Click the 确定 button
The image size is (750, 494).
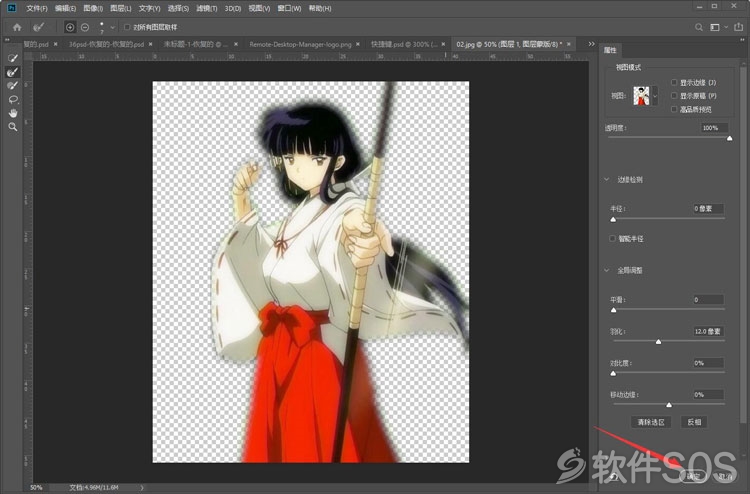(x=693, y=476)
